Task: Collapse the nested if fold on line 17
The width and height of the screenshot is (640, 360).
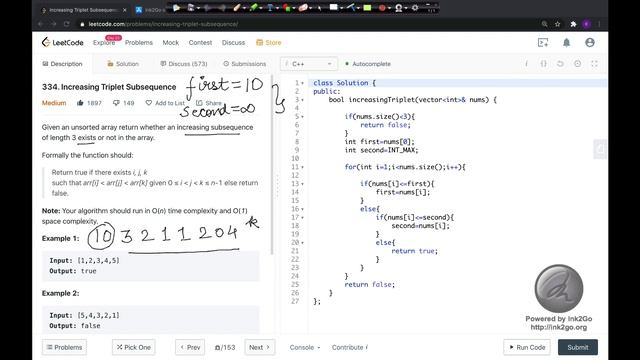Action: (302, 218)
